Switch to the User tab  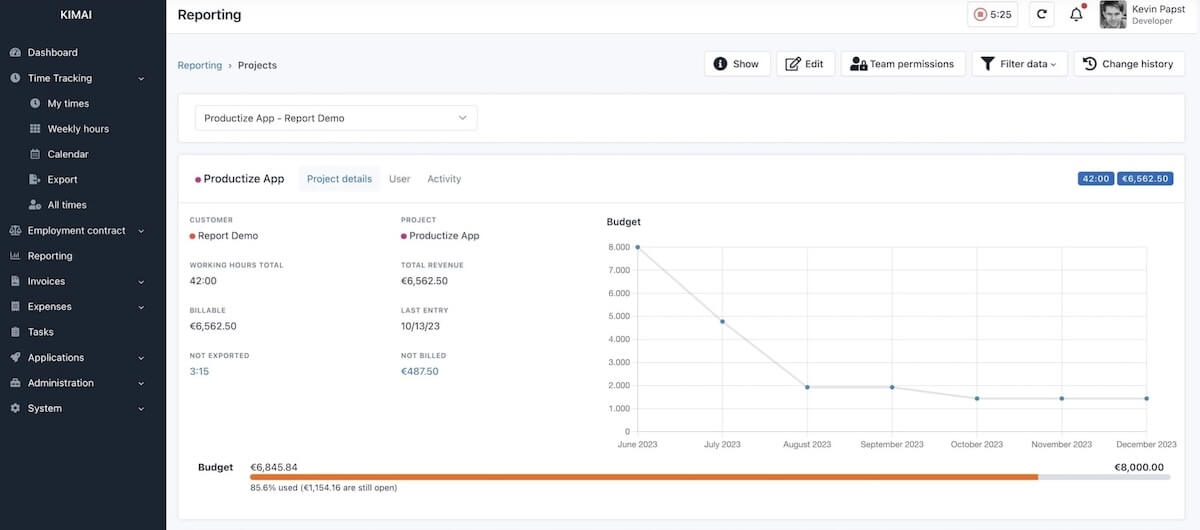(x=399, y=179)
